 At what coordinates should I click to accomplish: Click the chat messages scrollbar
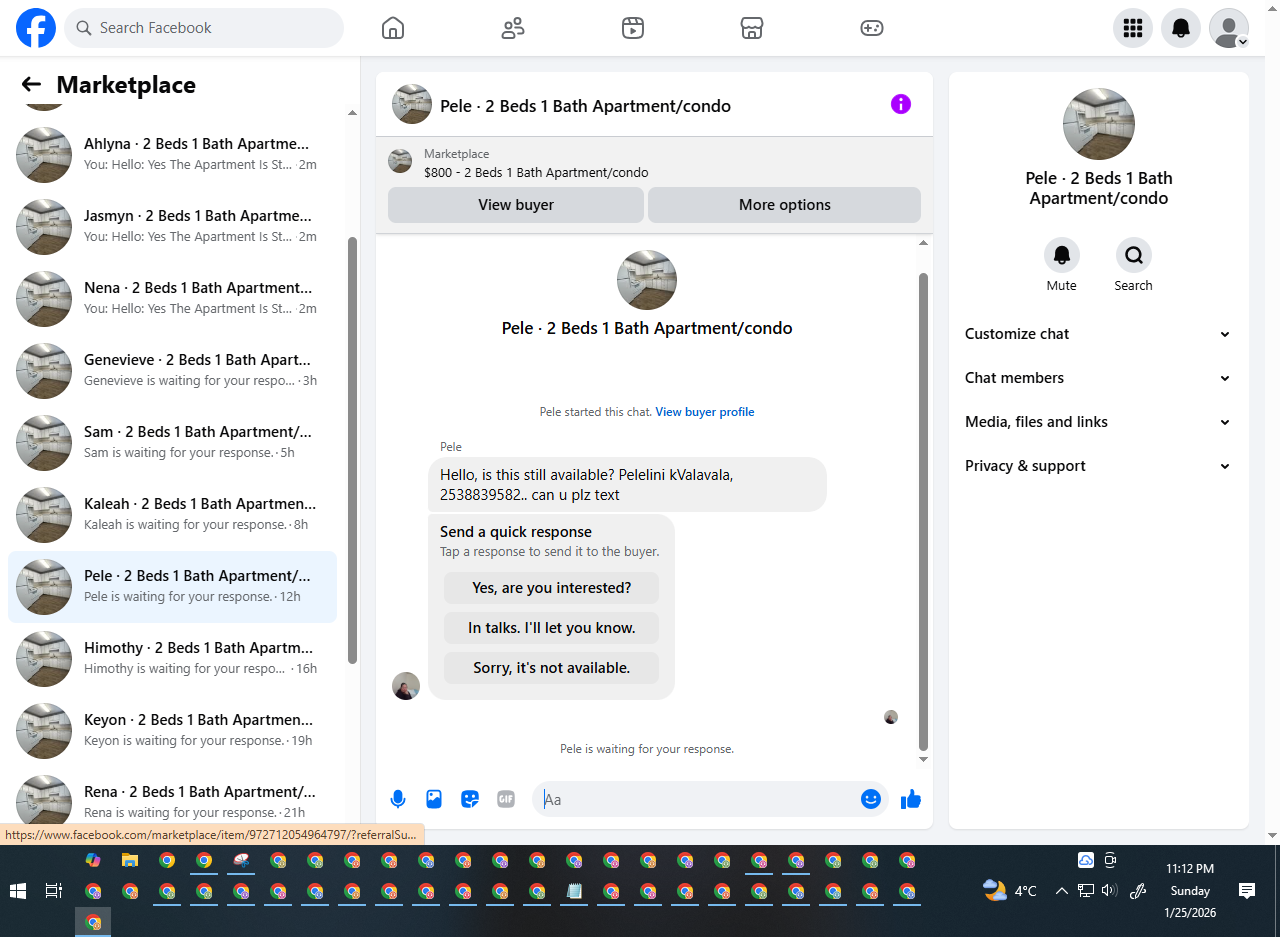coord(923,510)
